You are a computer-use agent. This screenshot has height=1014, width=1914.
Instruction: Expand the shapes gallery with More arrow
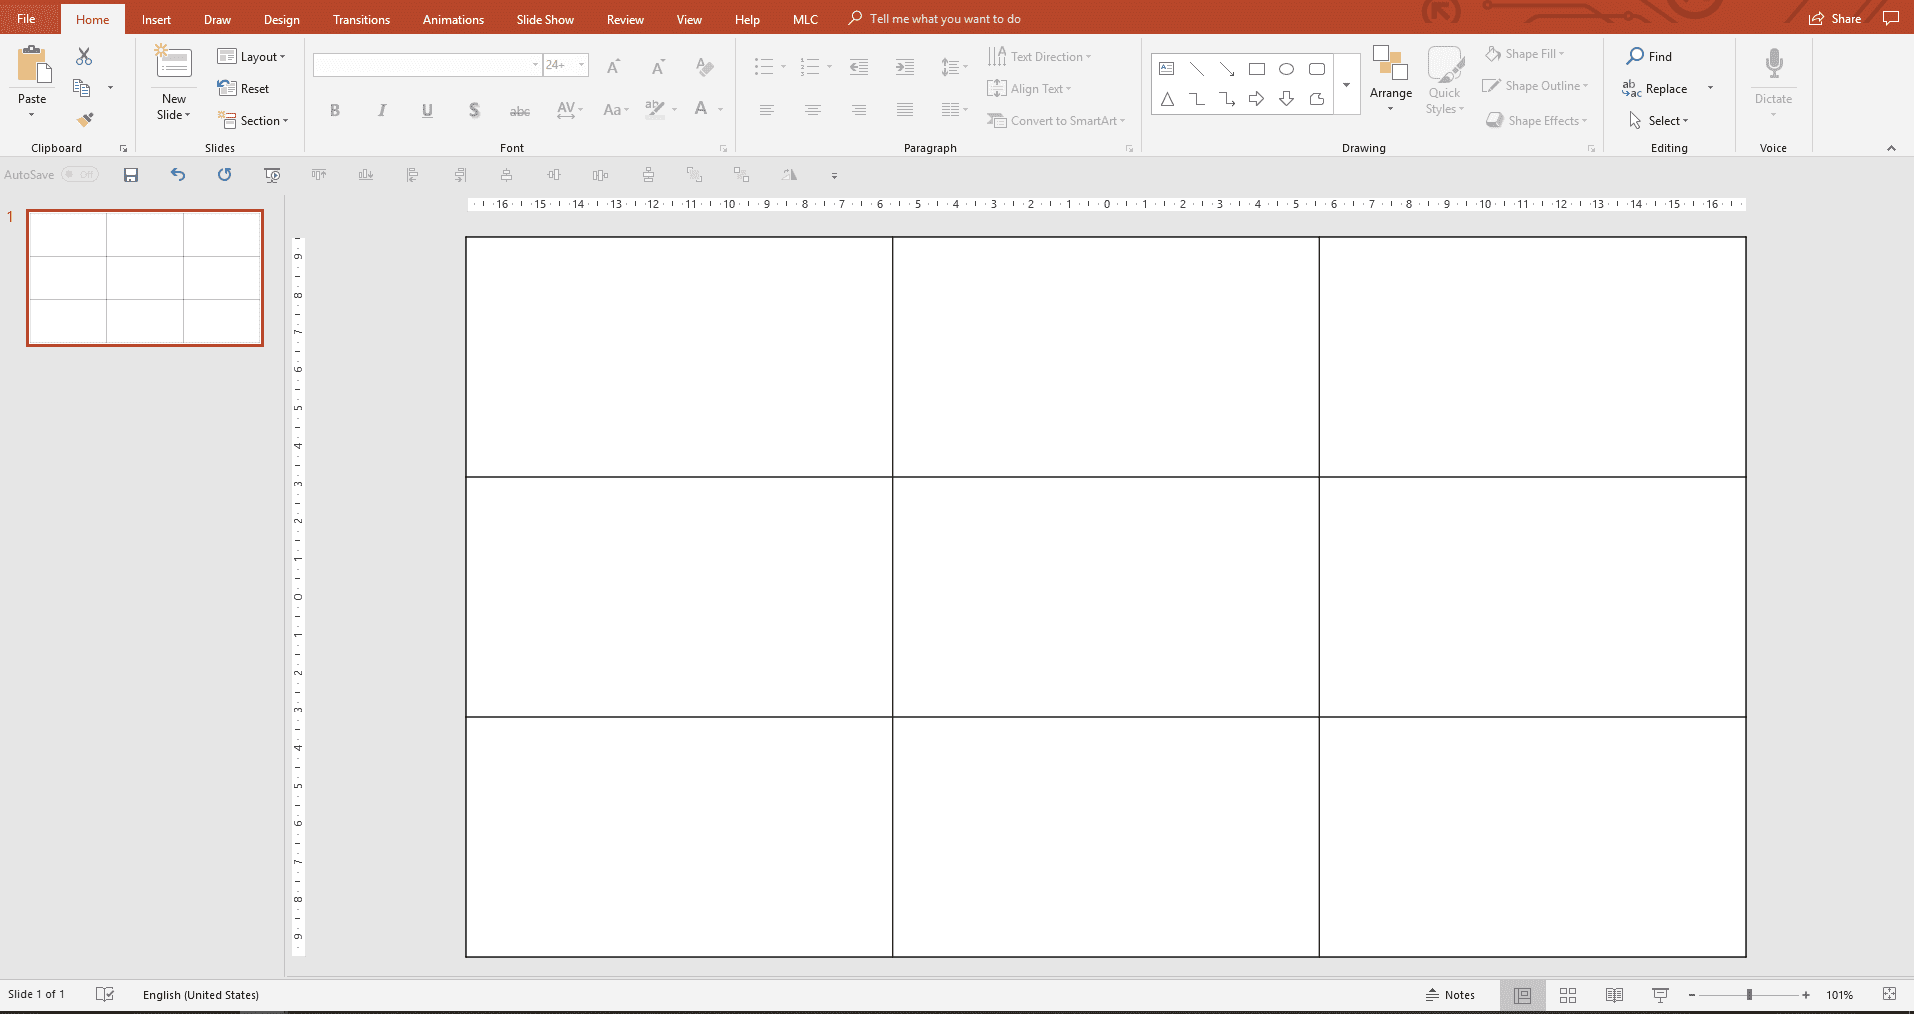[x=1347, y=85]
